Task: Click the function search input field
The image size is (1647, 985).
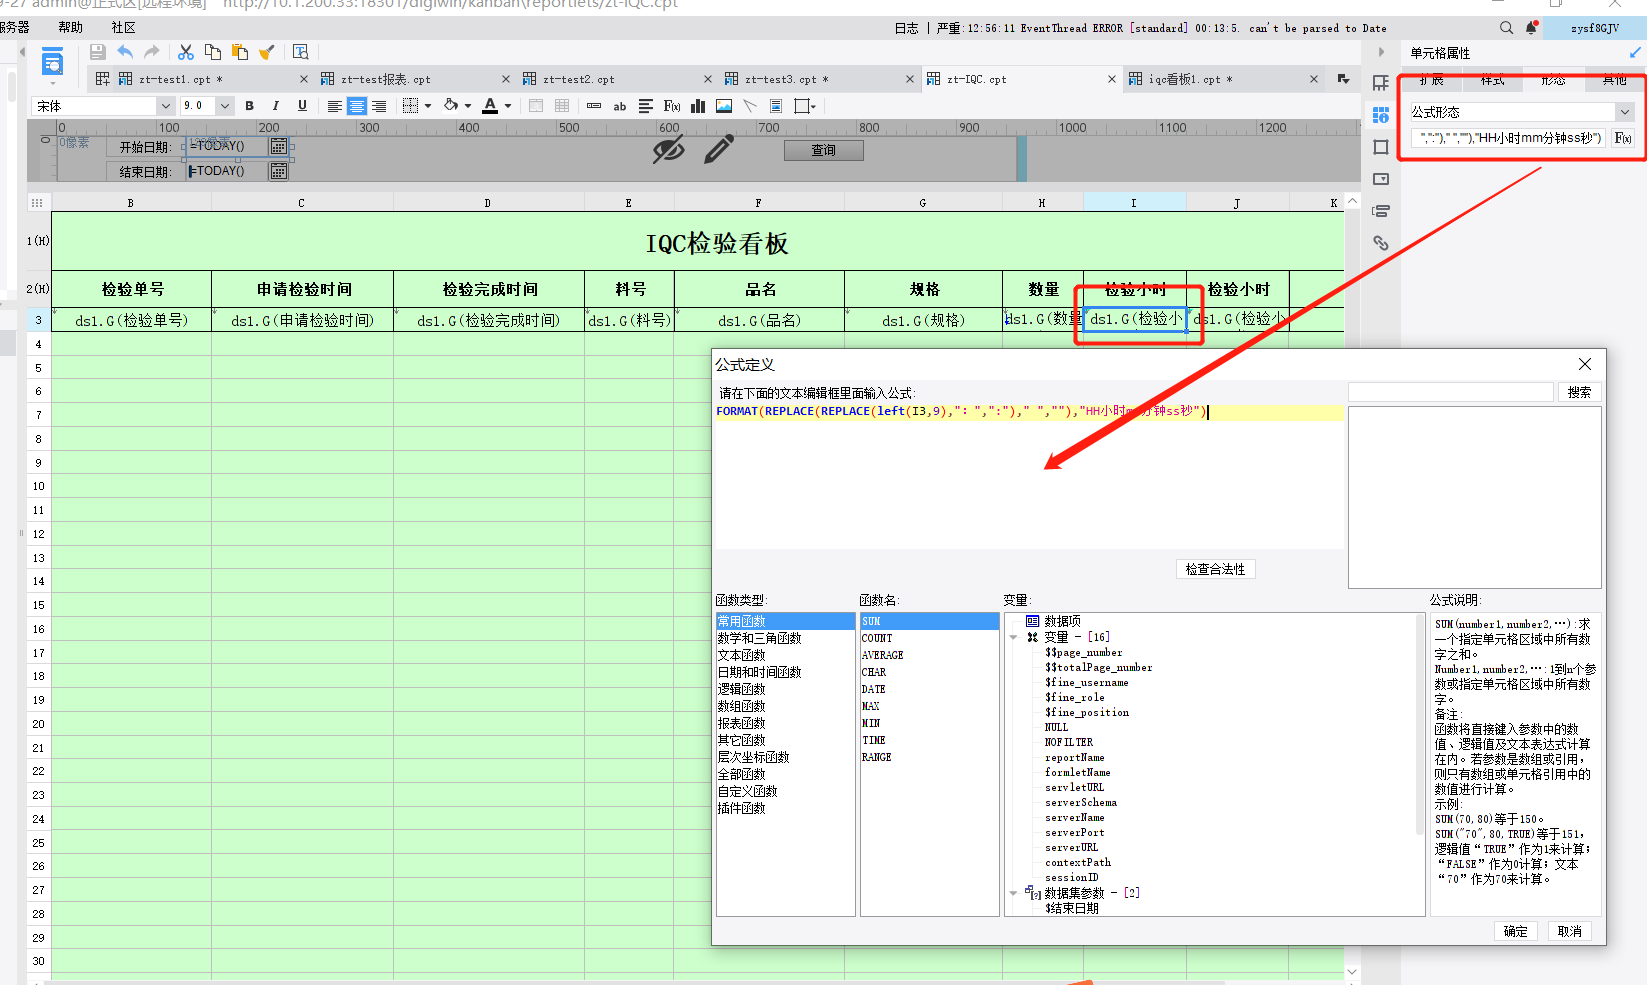Action: click(1450, 392)
